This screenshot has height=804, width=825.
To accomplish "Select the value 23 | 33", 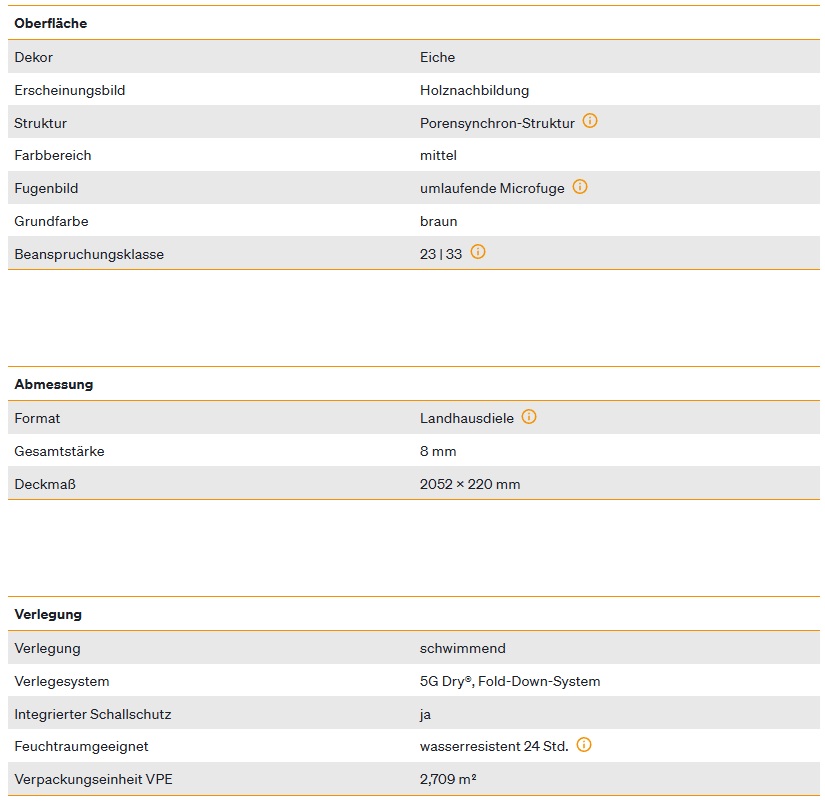I will click(441, 254).
